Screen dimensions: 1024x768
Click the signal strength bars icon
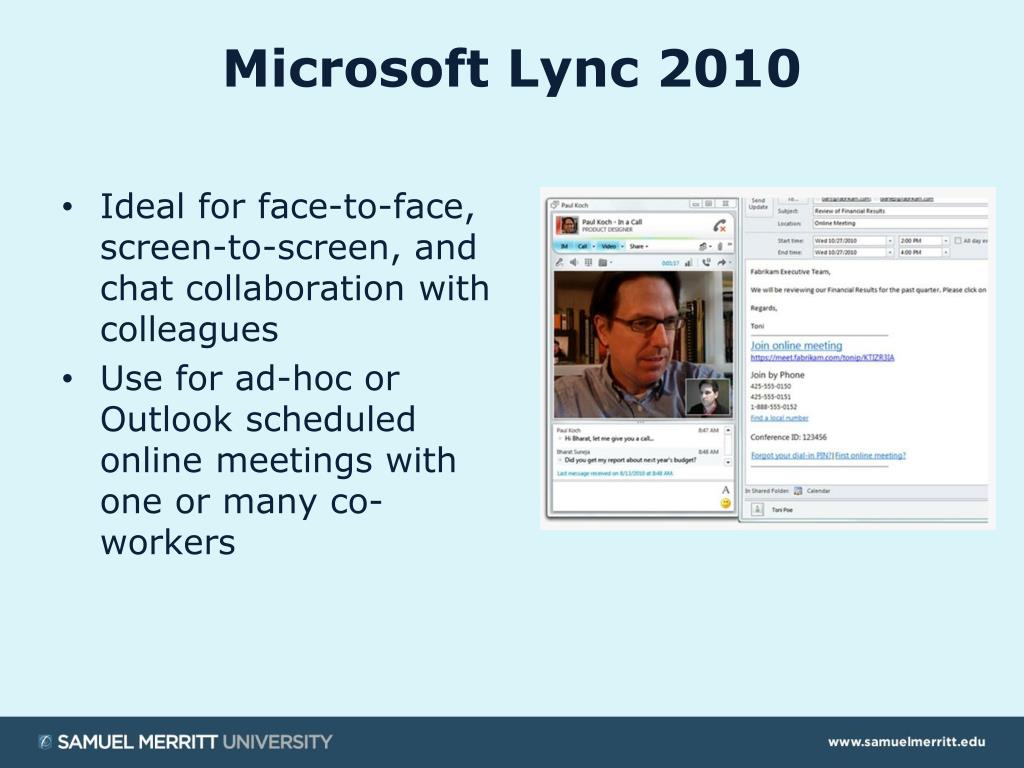coord(688,263)
